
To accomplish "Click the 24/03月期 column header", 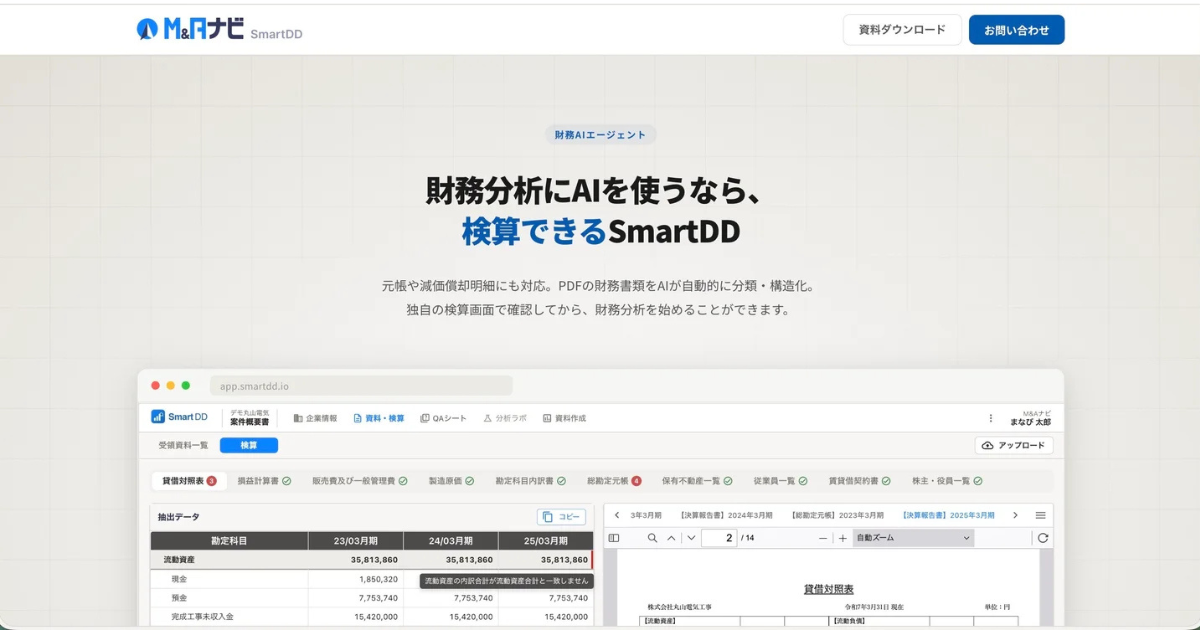I will point(450,541).
